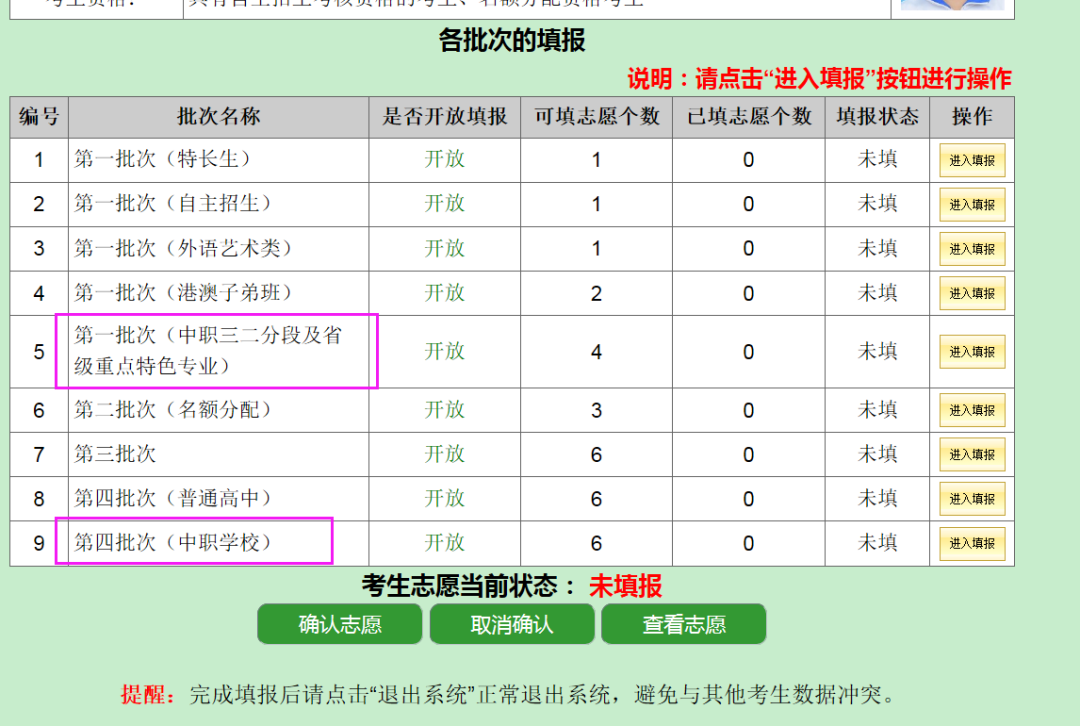Viewport: 1080px width, 726px height.
Task: Click 未填 status in 第二批次（名额分配） row
Action: pos(878,410)
